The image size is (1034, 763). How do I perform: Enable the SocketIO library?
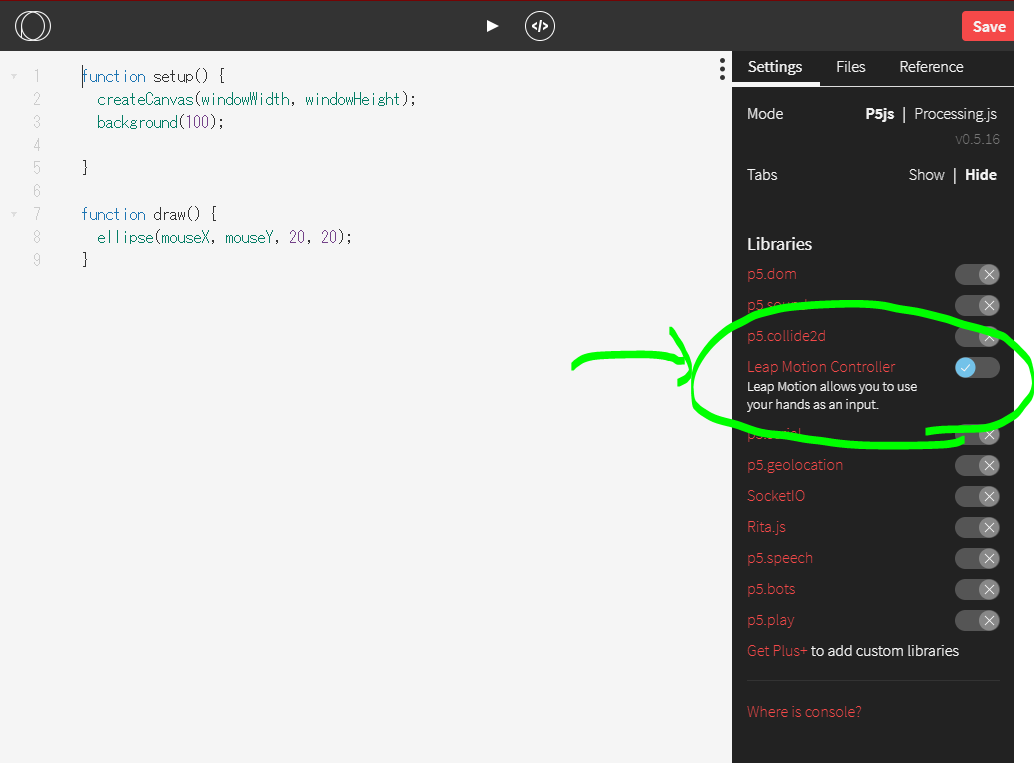977,496
